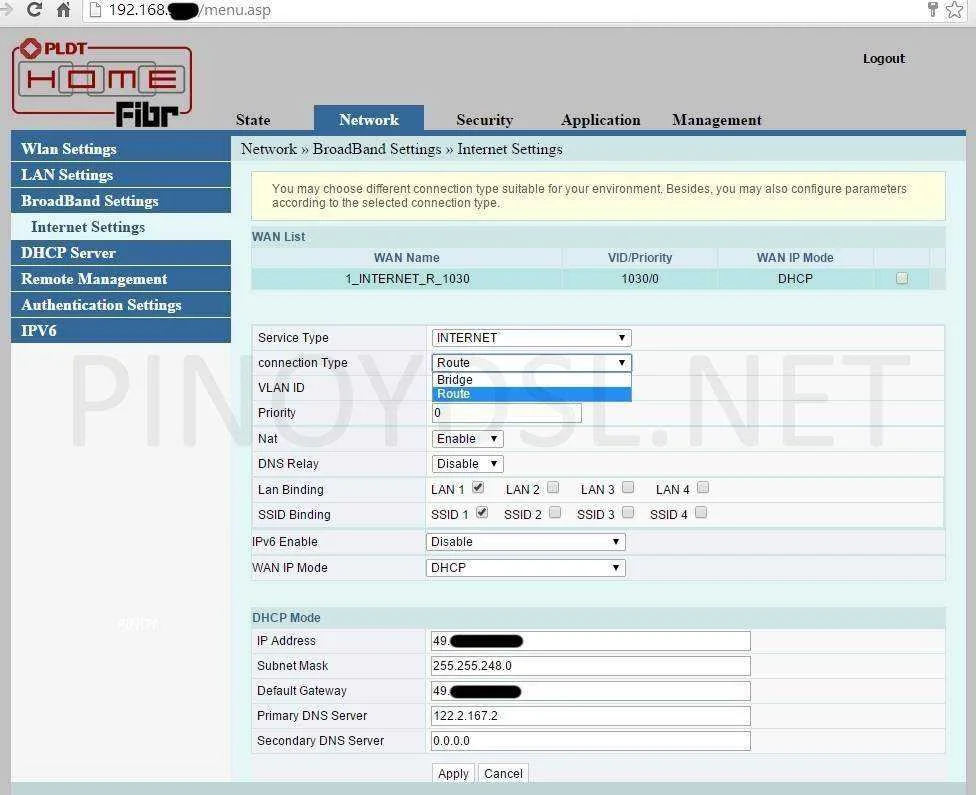
Task: Click the DHCP cell in WAN list
Action: (x=795, y=278)
